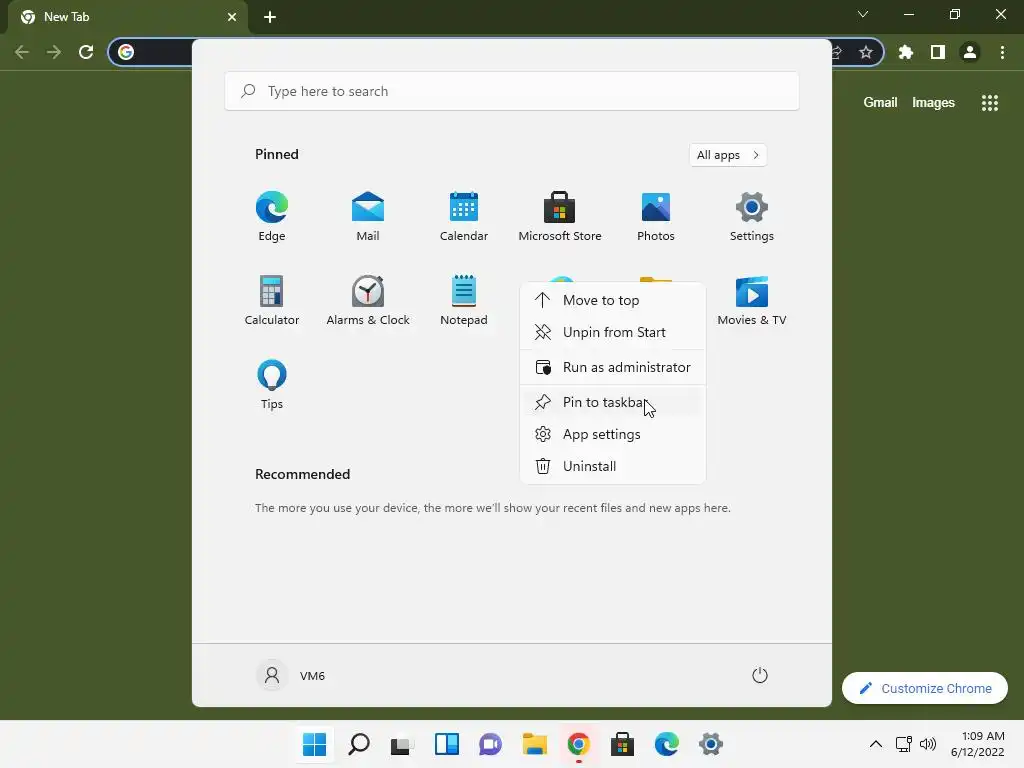
Task: Open volume control in system tray
Action: pos(927,744)
